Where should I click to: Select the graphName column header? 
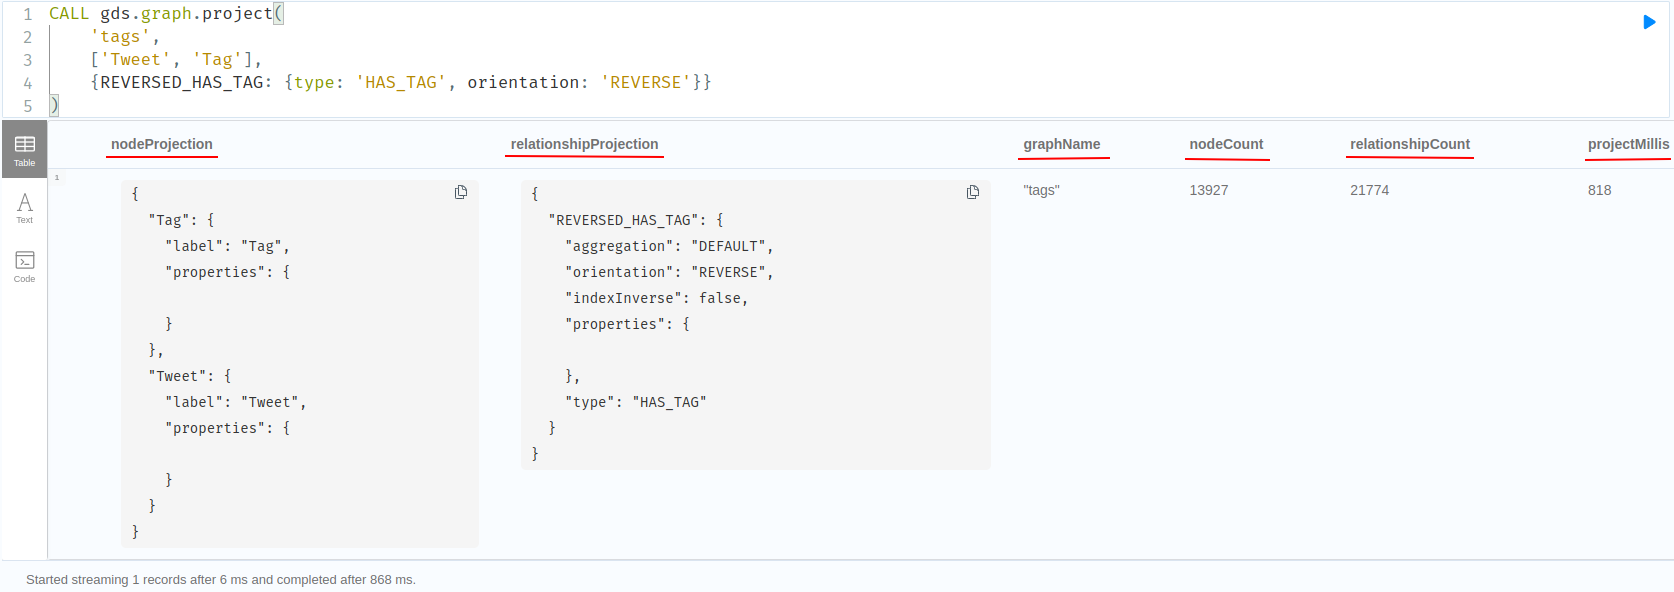pyautogui.click(x=1062, y=144)
